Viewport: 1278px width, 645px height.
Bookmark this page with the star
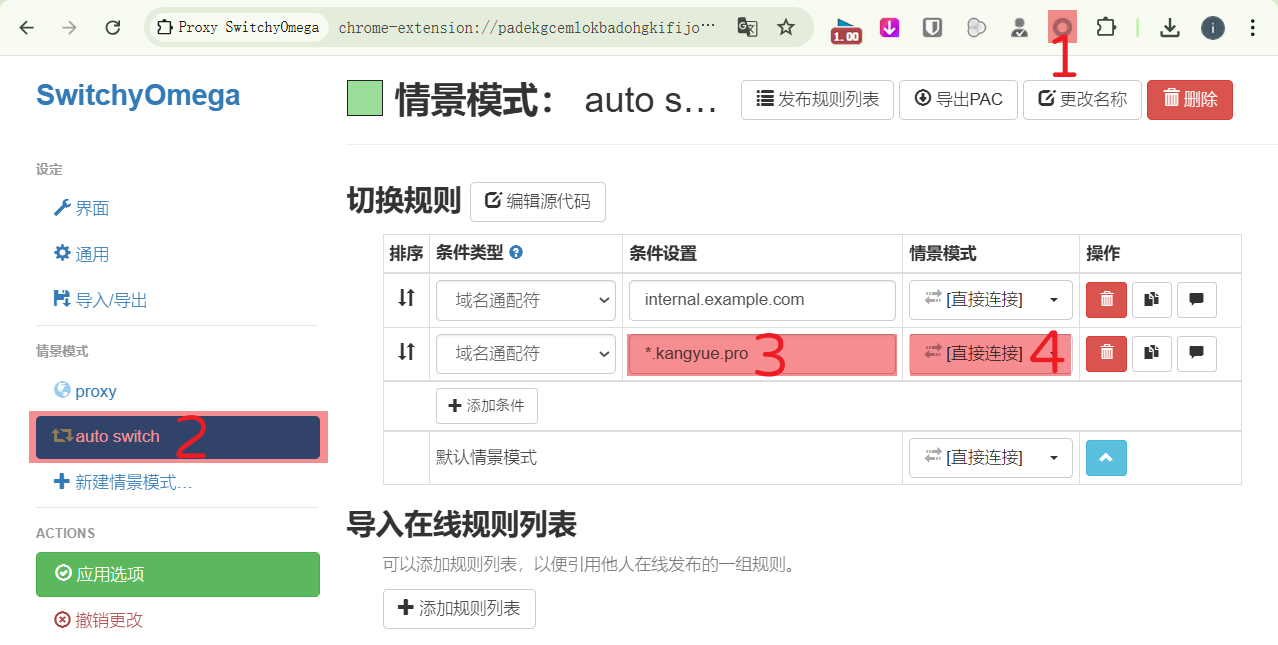coord(786,27)
